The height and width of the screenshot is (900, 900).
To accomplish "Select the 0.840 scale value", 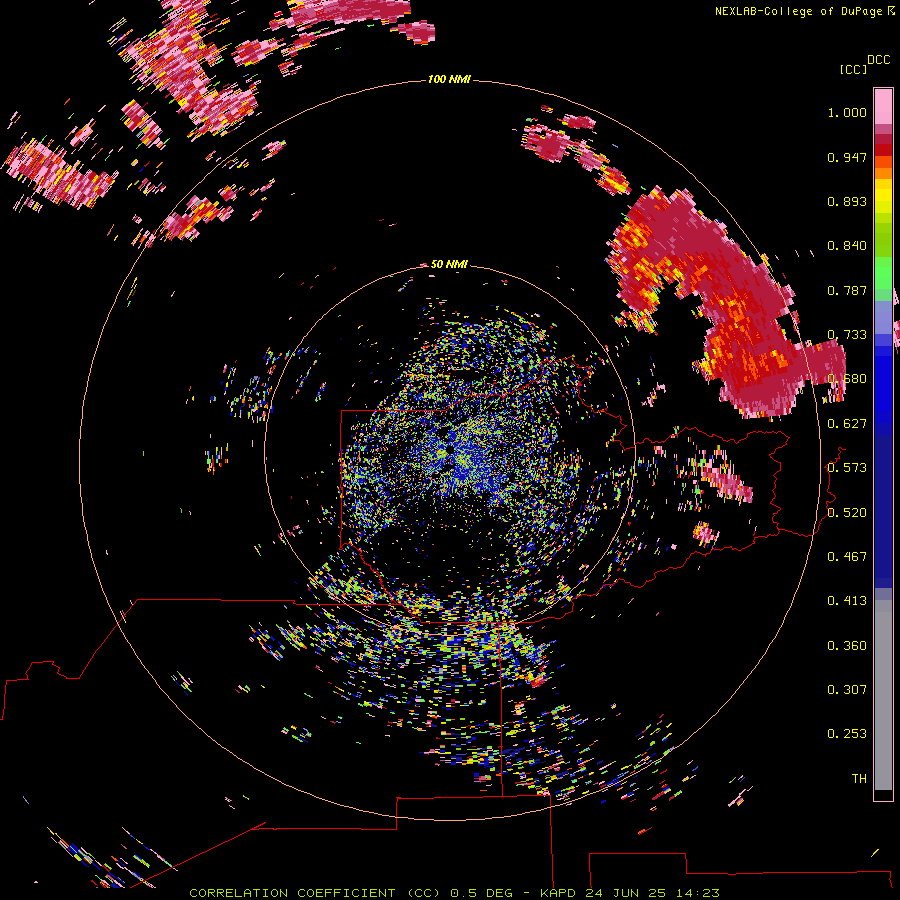I will pos(847,246).
